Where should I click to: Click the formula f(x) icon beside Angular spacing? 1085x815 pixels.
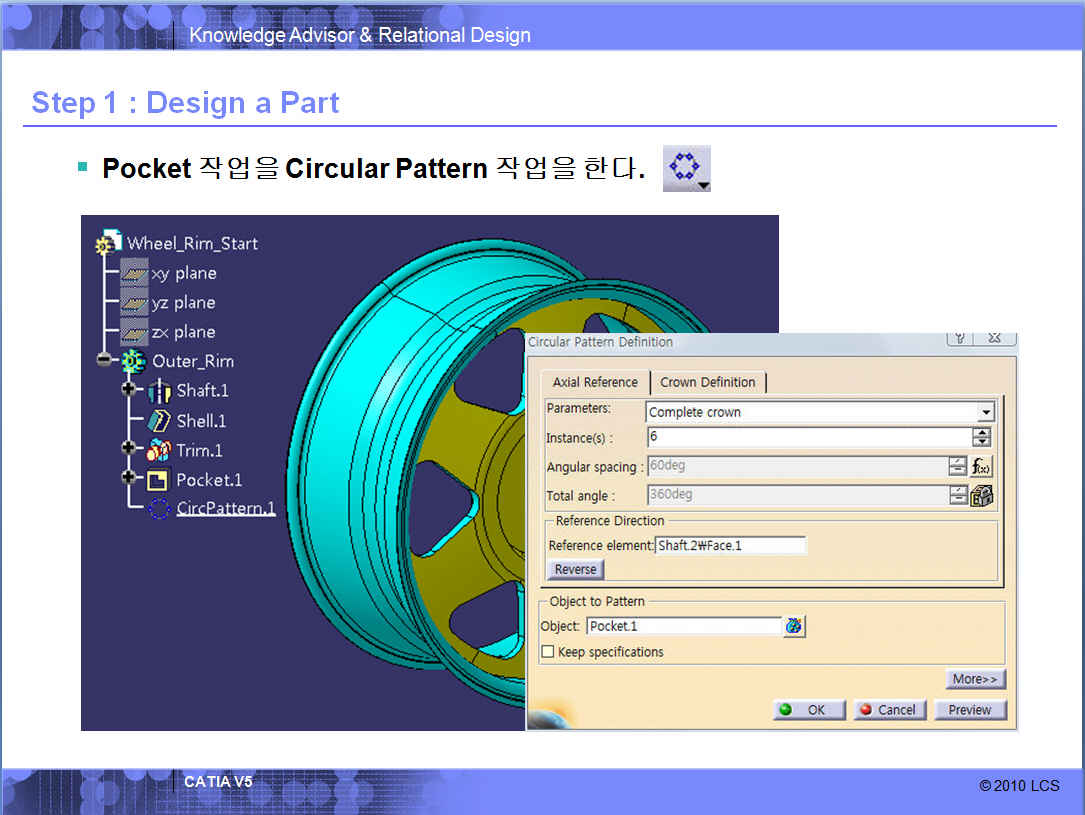tap(981, 467)
